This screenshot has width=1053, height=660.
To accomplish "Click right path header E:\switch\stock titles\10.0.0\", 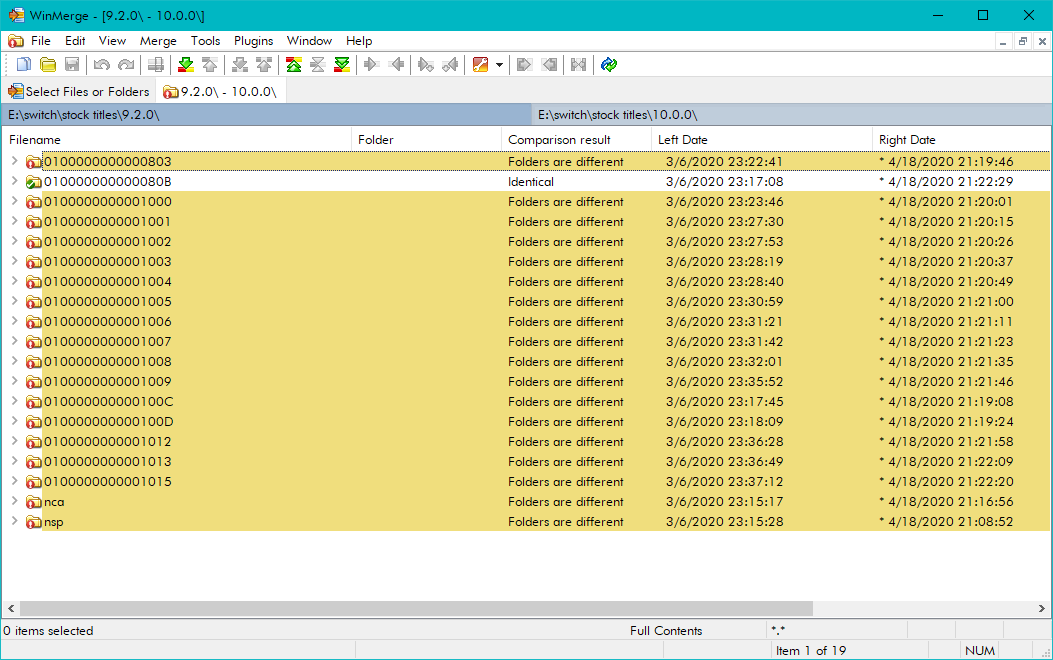I will click(791, 115).
